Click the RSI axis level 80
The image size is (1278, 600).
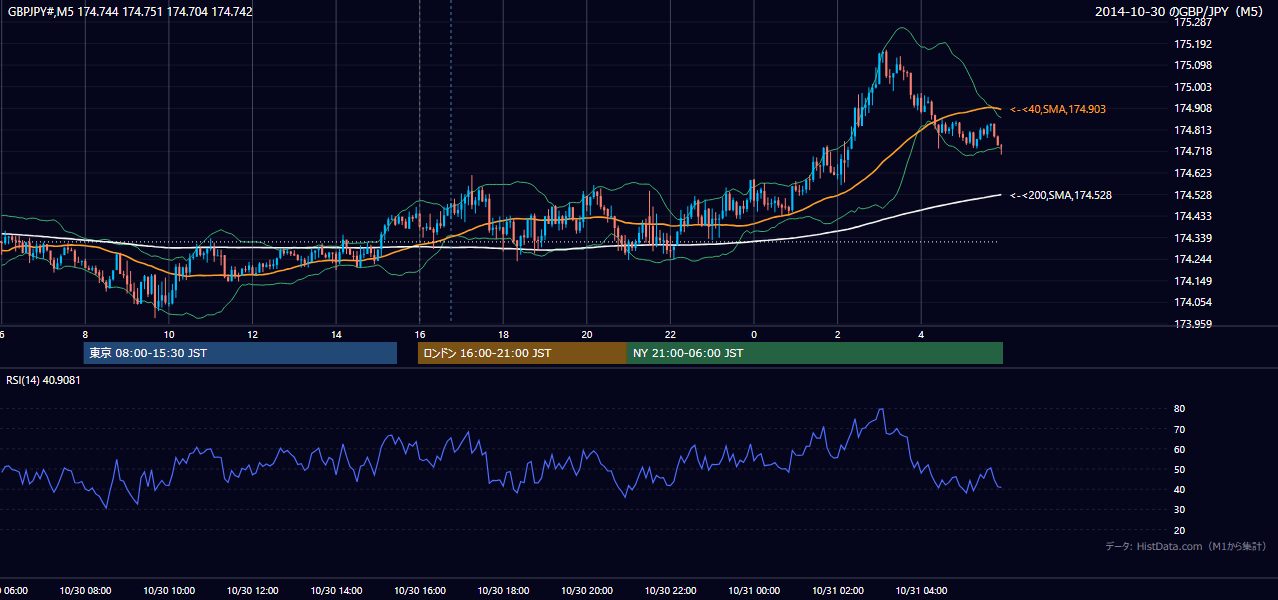[1179, 409]
